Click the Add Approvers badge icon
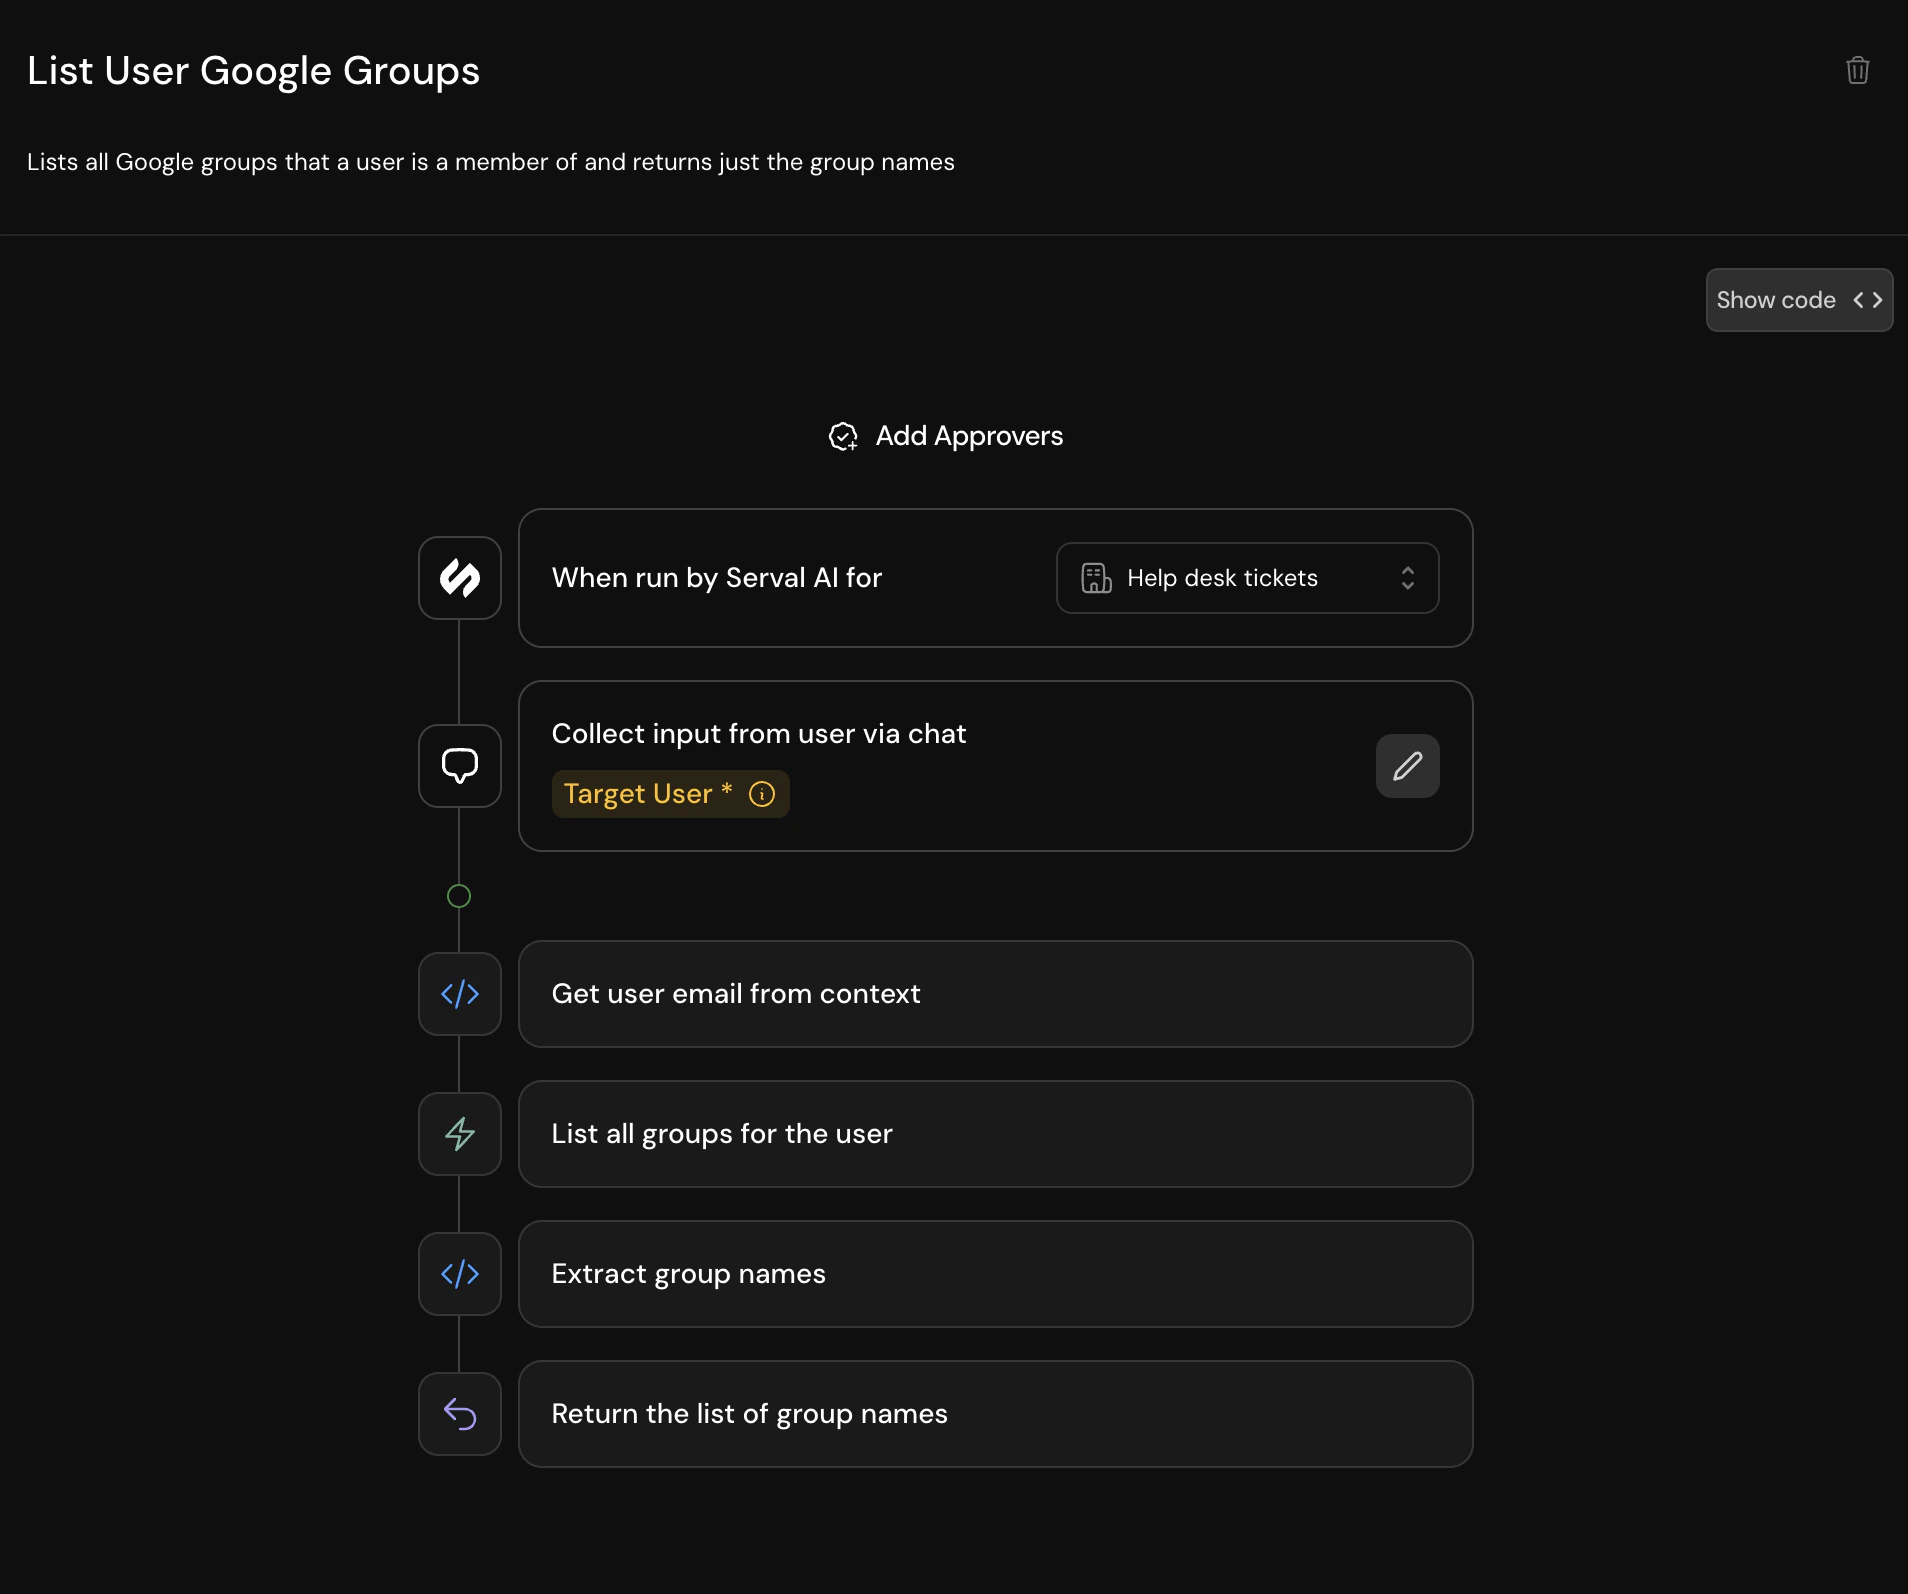1908x1594 pixels. coord(843,436)
